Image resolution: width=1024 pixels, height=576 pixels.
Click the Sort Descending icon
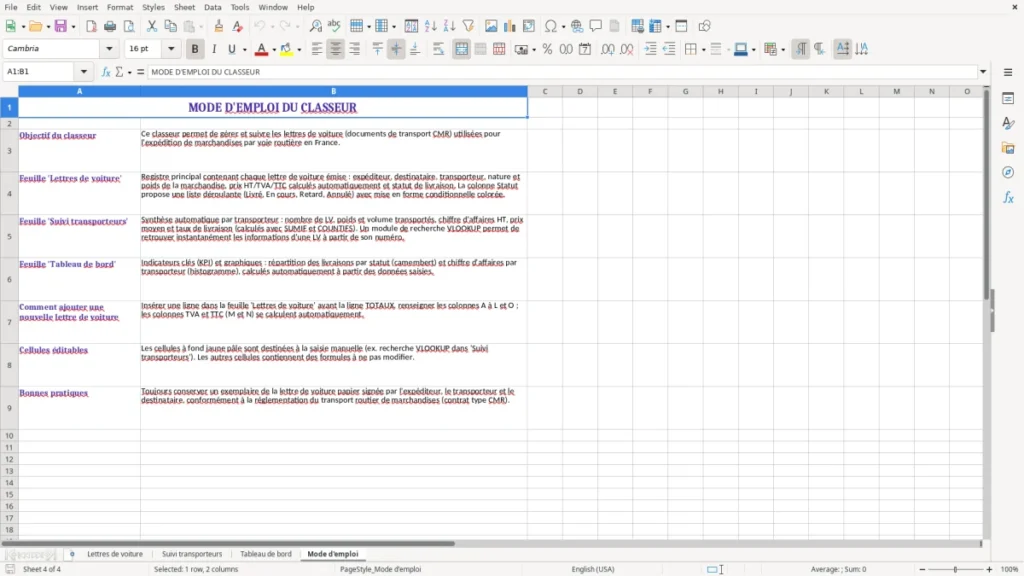[449, 26]
